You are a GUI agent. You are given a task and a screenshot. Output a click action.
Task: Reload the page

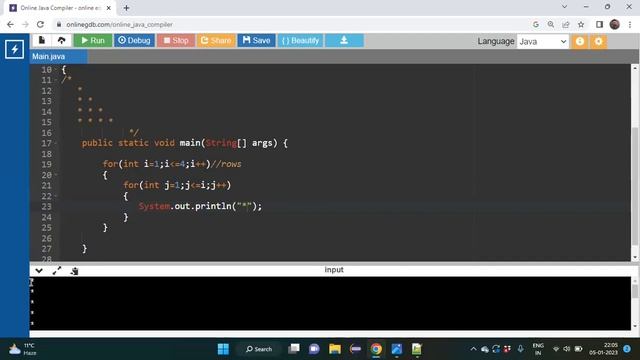point(40,24)
